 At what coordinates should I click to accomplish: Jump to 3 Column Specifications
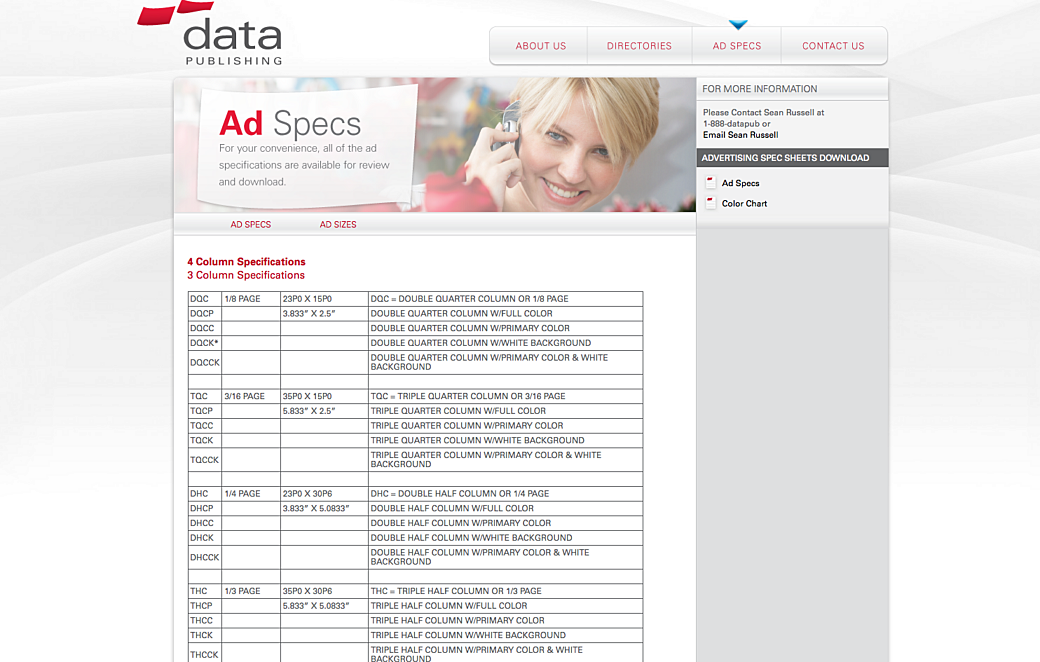click(x=246, y=275)
